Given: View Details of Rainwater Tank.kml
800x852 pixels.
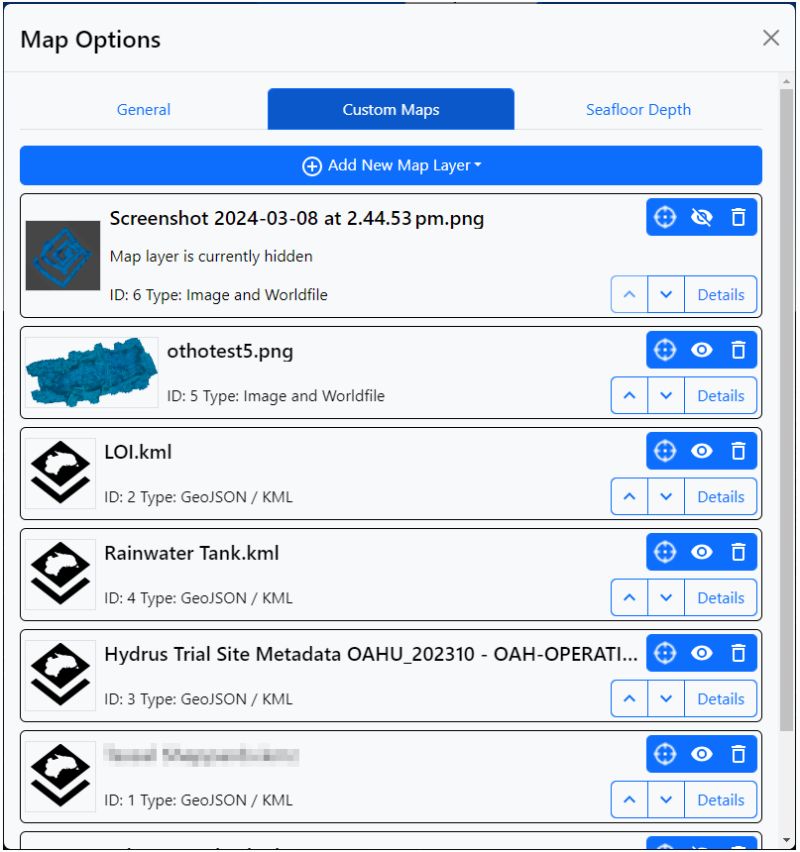Looking at the screenshot, I should (721, 597).
